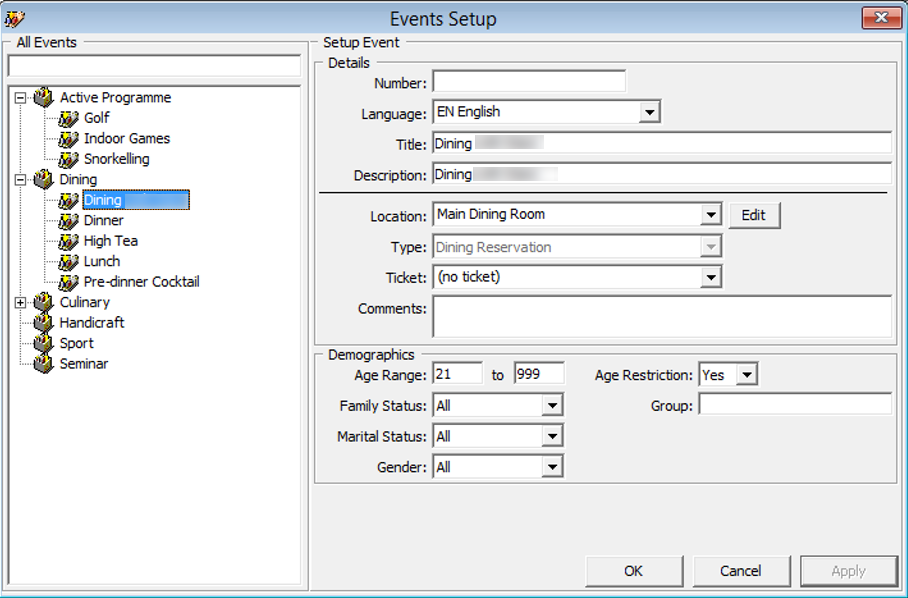Click the Sport category icon

[x=44, y=342]
